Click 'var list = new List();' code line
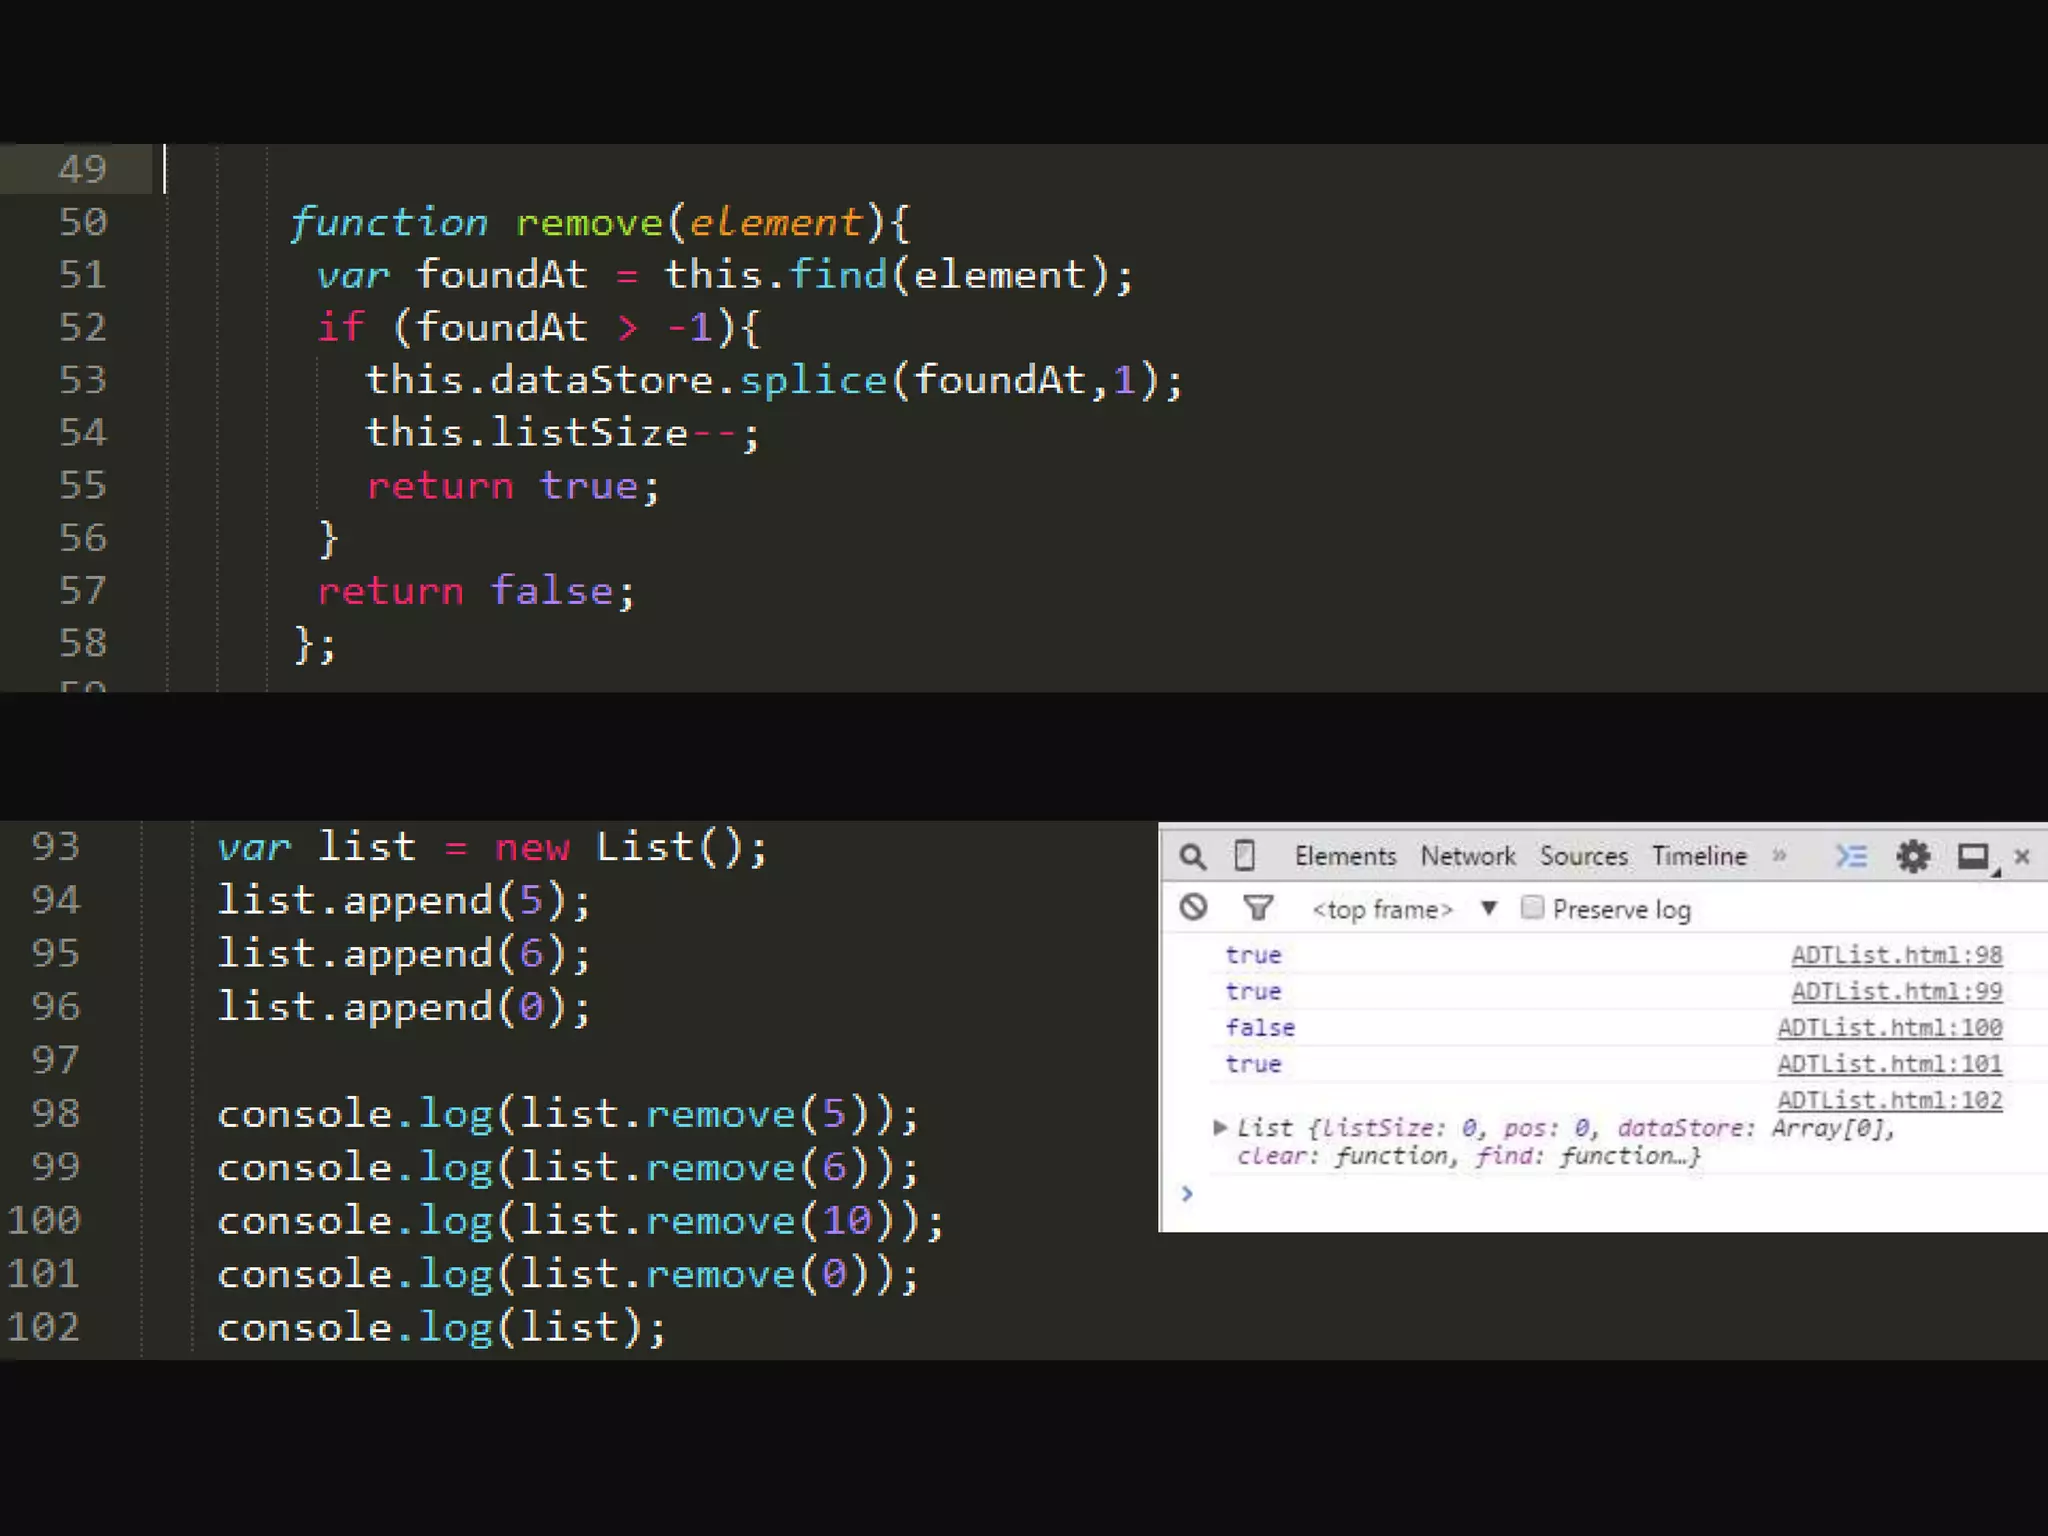Image resolution: width=2048 pixels, height=1536 pixels. coord(493,847)
